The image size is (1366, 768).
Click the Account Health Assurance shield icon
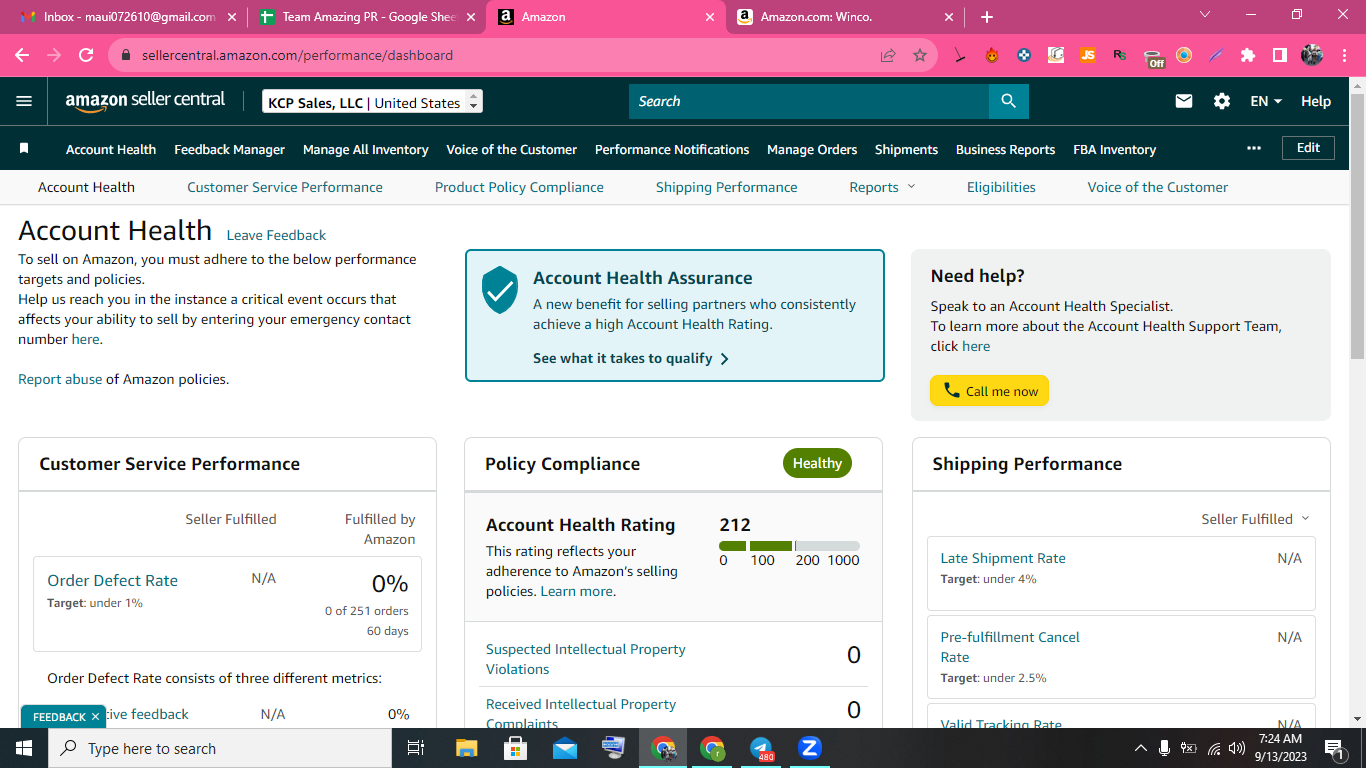(x=500, y=290)
